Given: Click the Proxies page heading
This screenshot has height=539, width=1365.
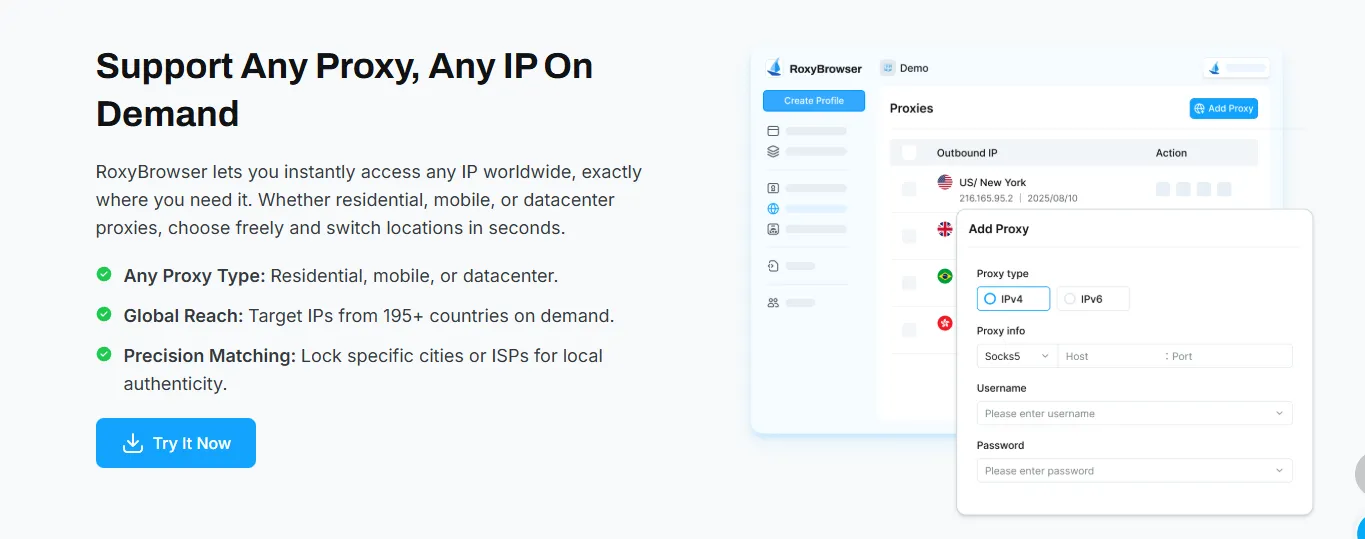Looking at the screenshot, I should click(911, 108).
